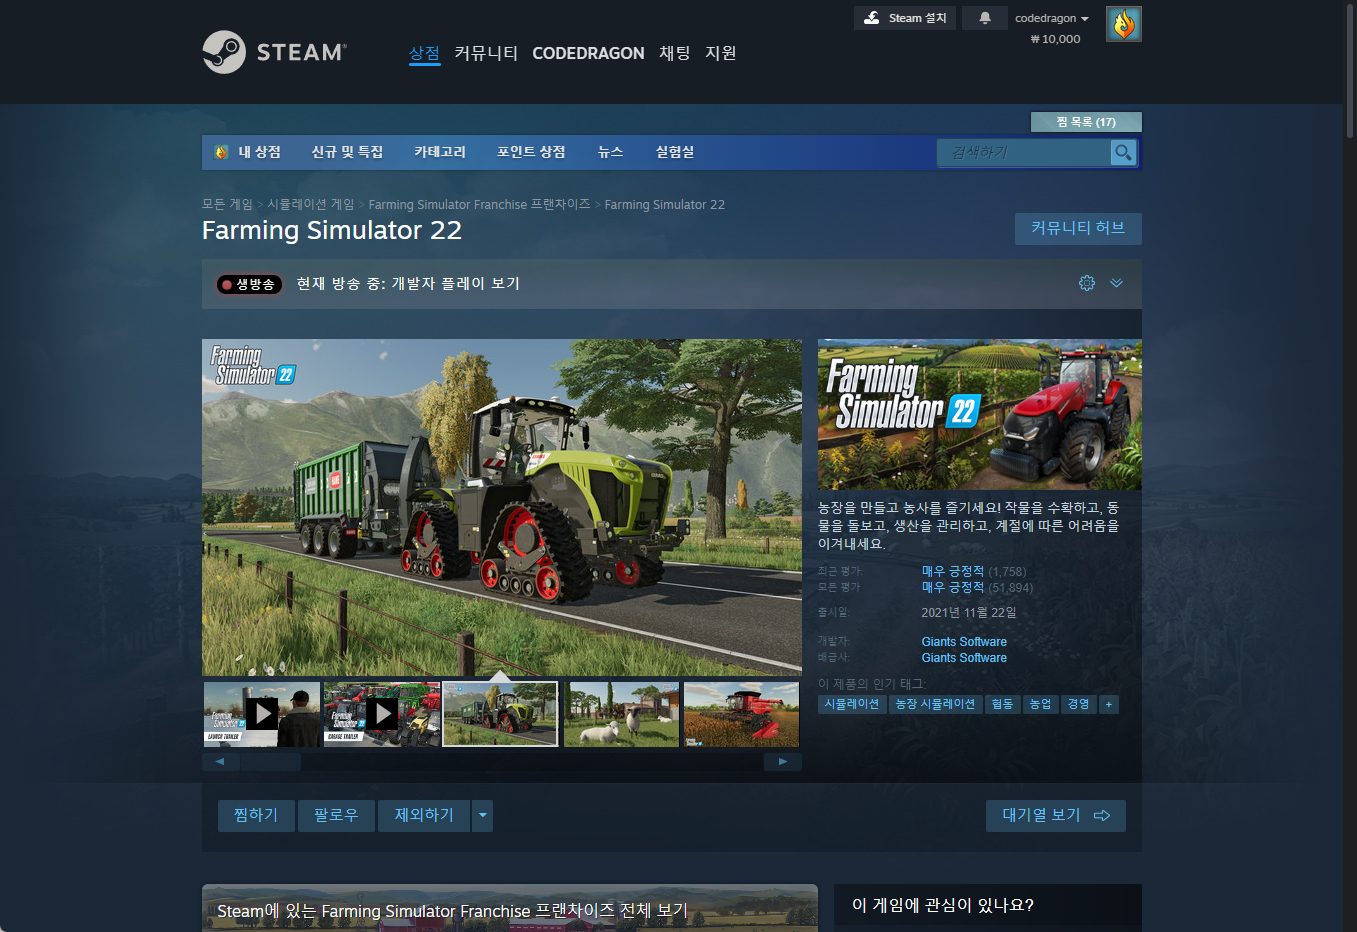The image size is (1357, 932).
Task: Open the CODEDRAGON menu
Action: pos(588,53)
